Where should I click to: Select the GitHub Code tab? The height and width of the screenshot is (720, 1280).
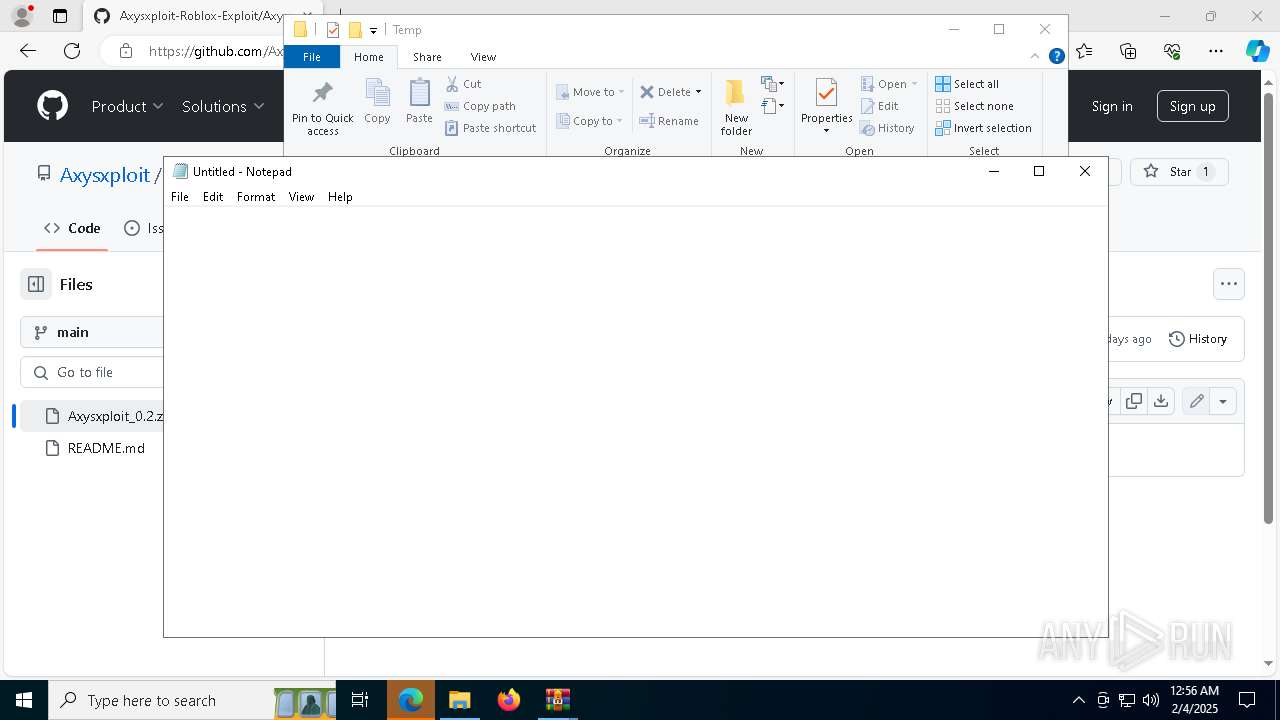[x=72, y=228]
